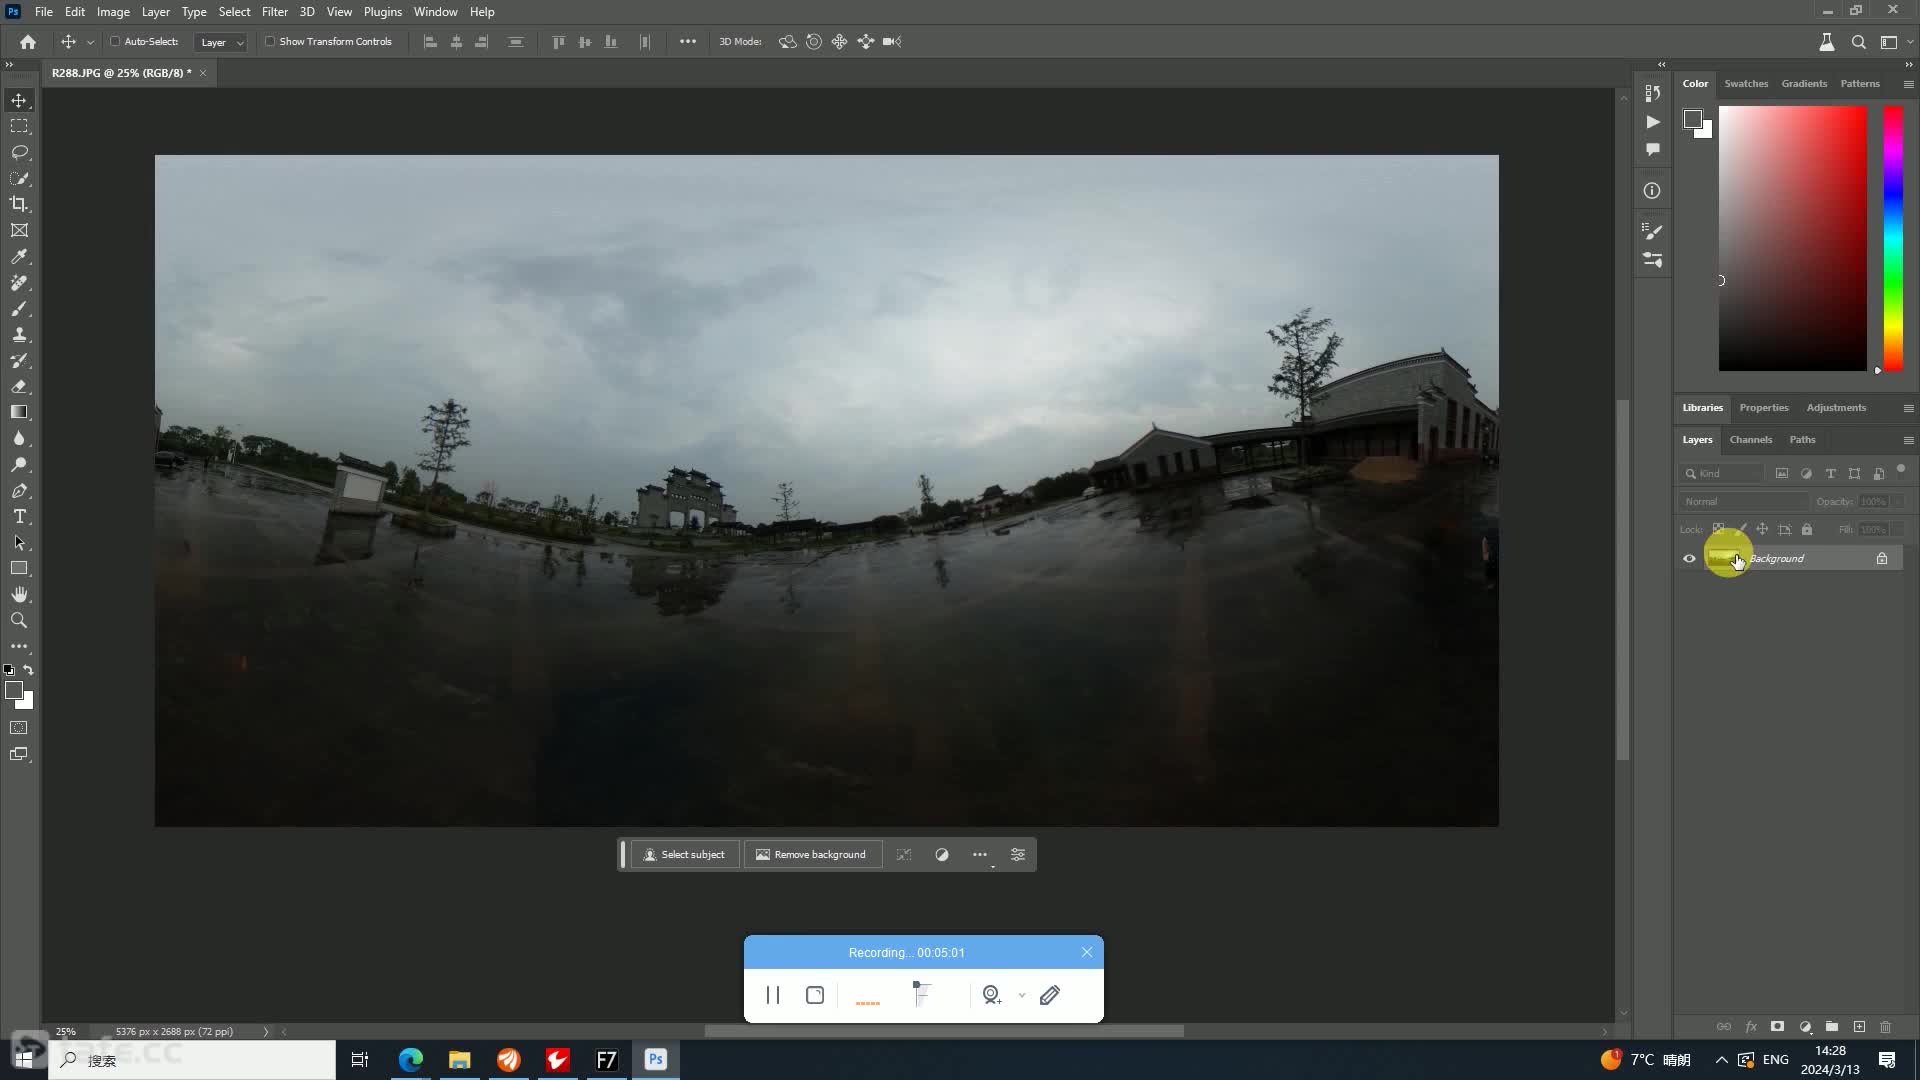Open more options in contextual task bar
This screenshot has width=1920, height=1080.
[x=980, y=855]
